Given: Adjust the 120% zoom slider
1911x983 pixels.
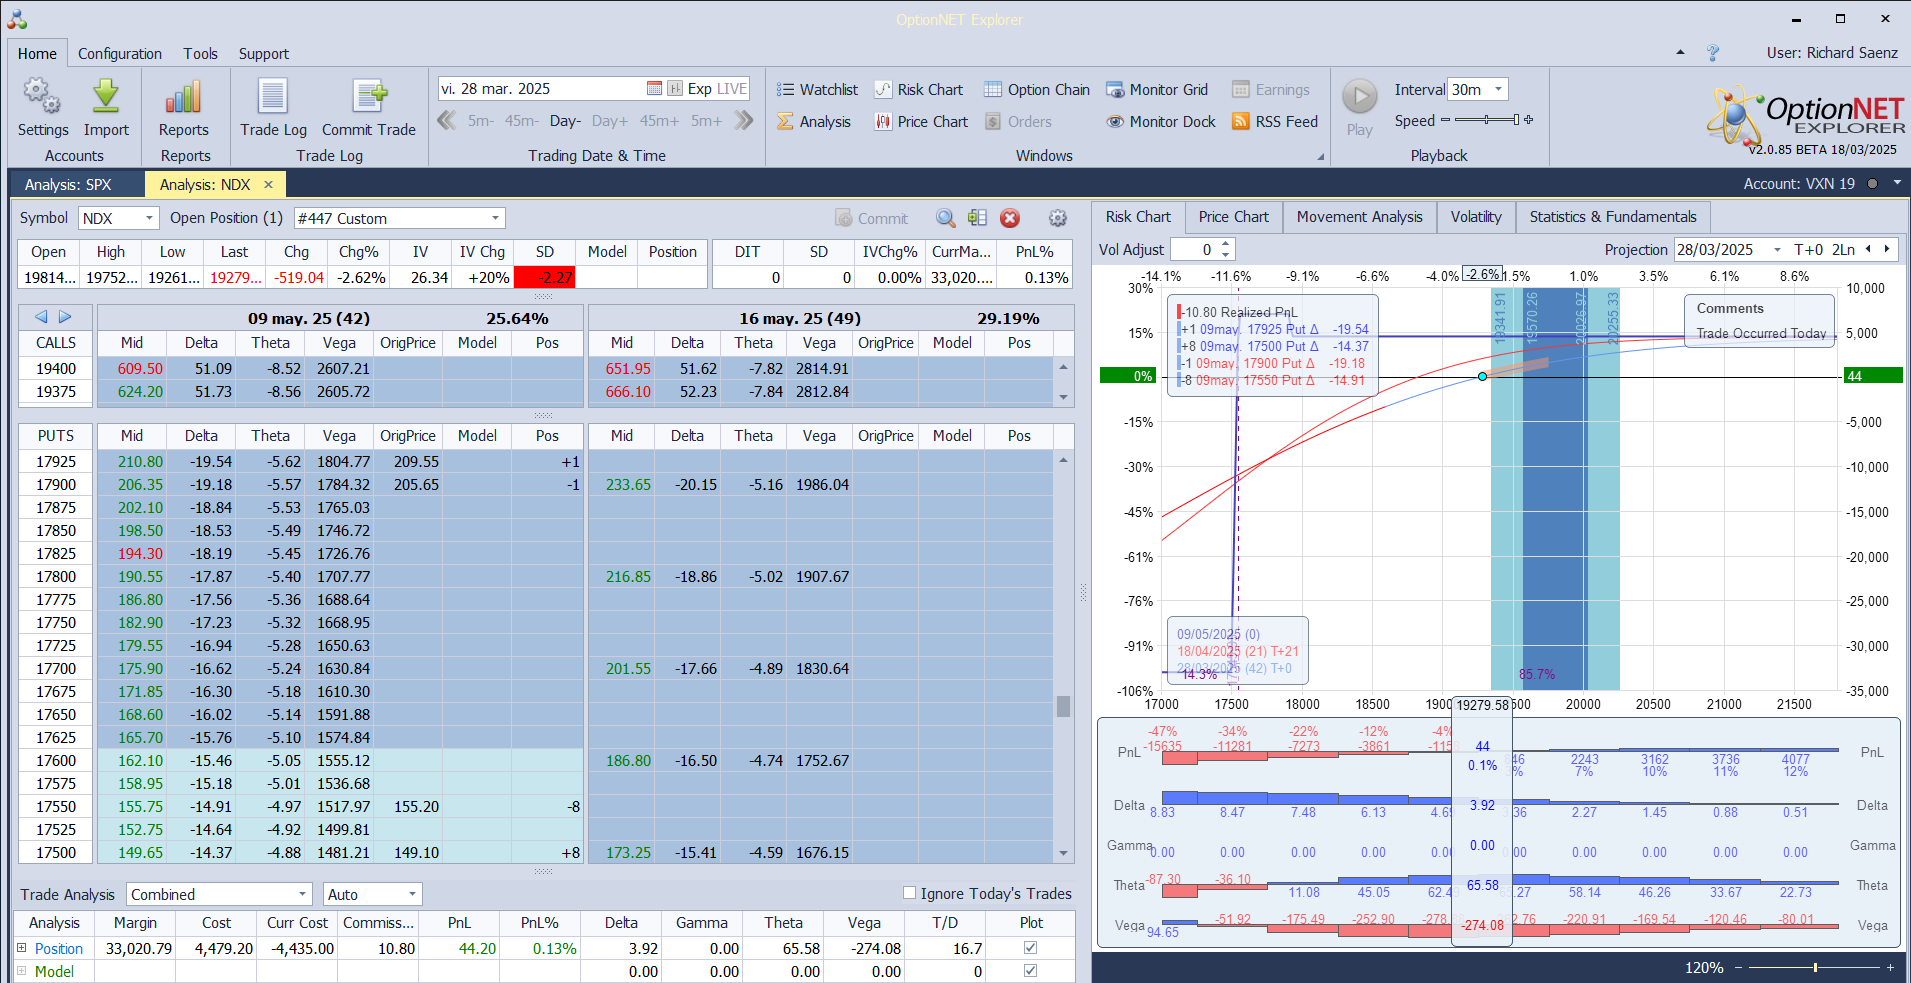Looking at the screenshot, I should pos(1814,967).
